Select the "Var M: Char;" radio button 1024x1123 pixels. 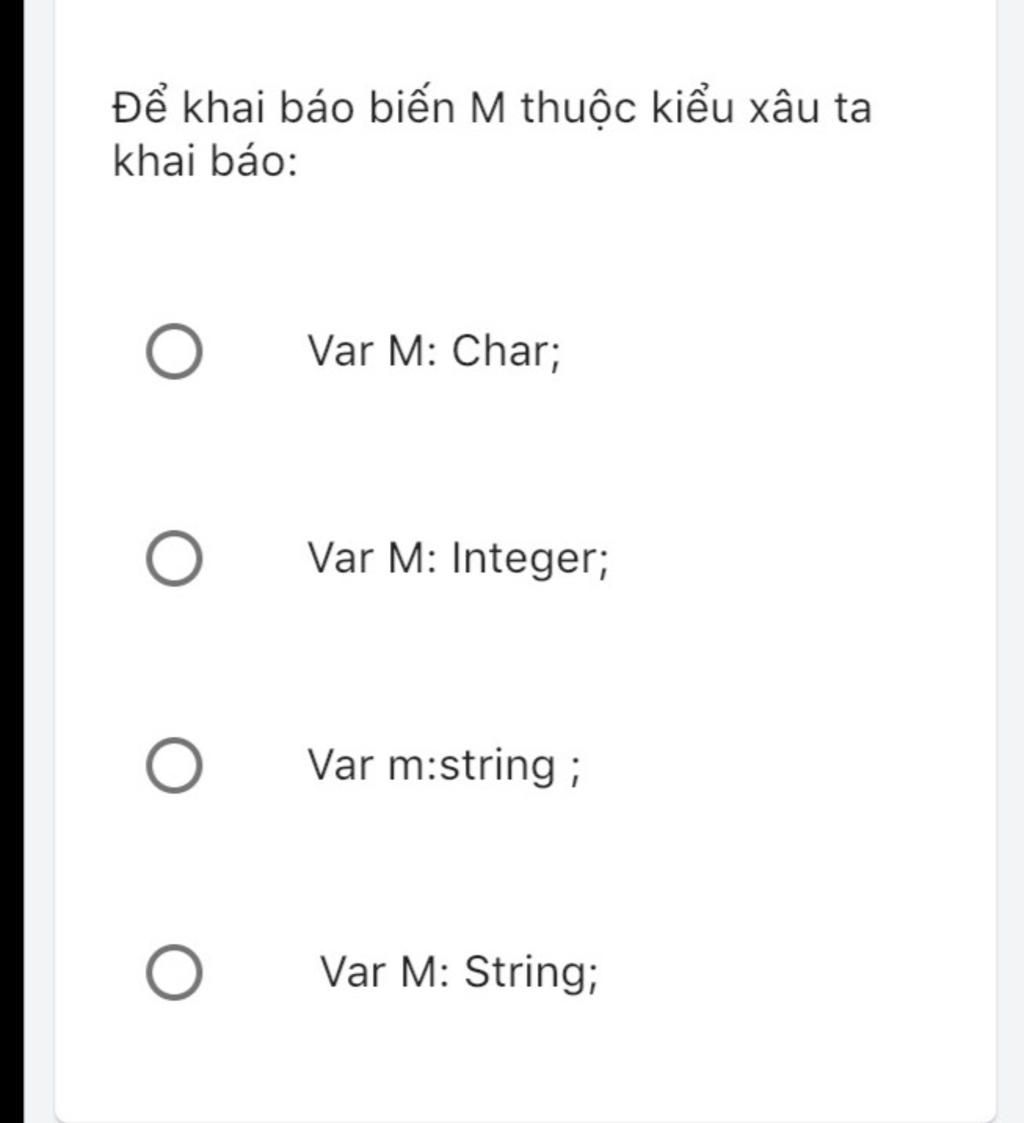(x=174, y=352)
